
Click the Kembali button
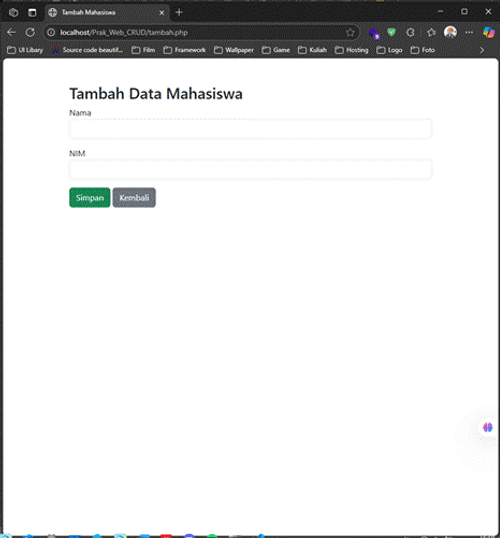point(134,198)
